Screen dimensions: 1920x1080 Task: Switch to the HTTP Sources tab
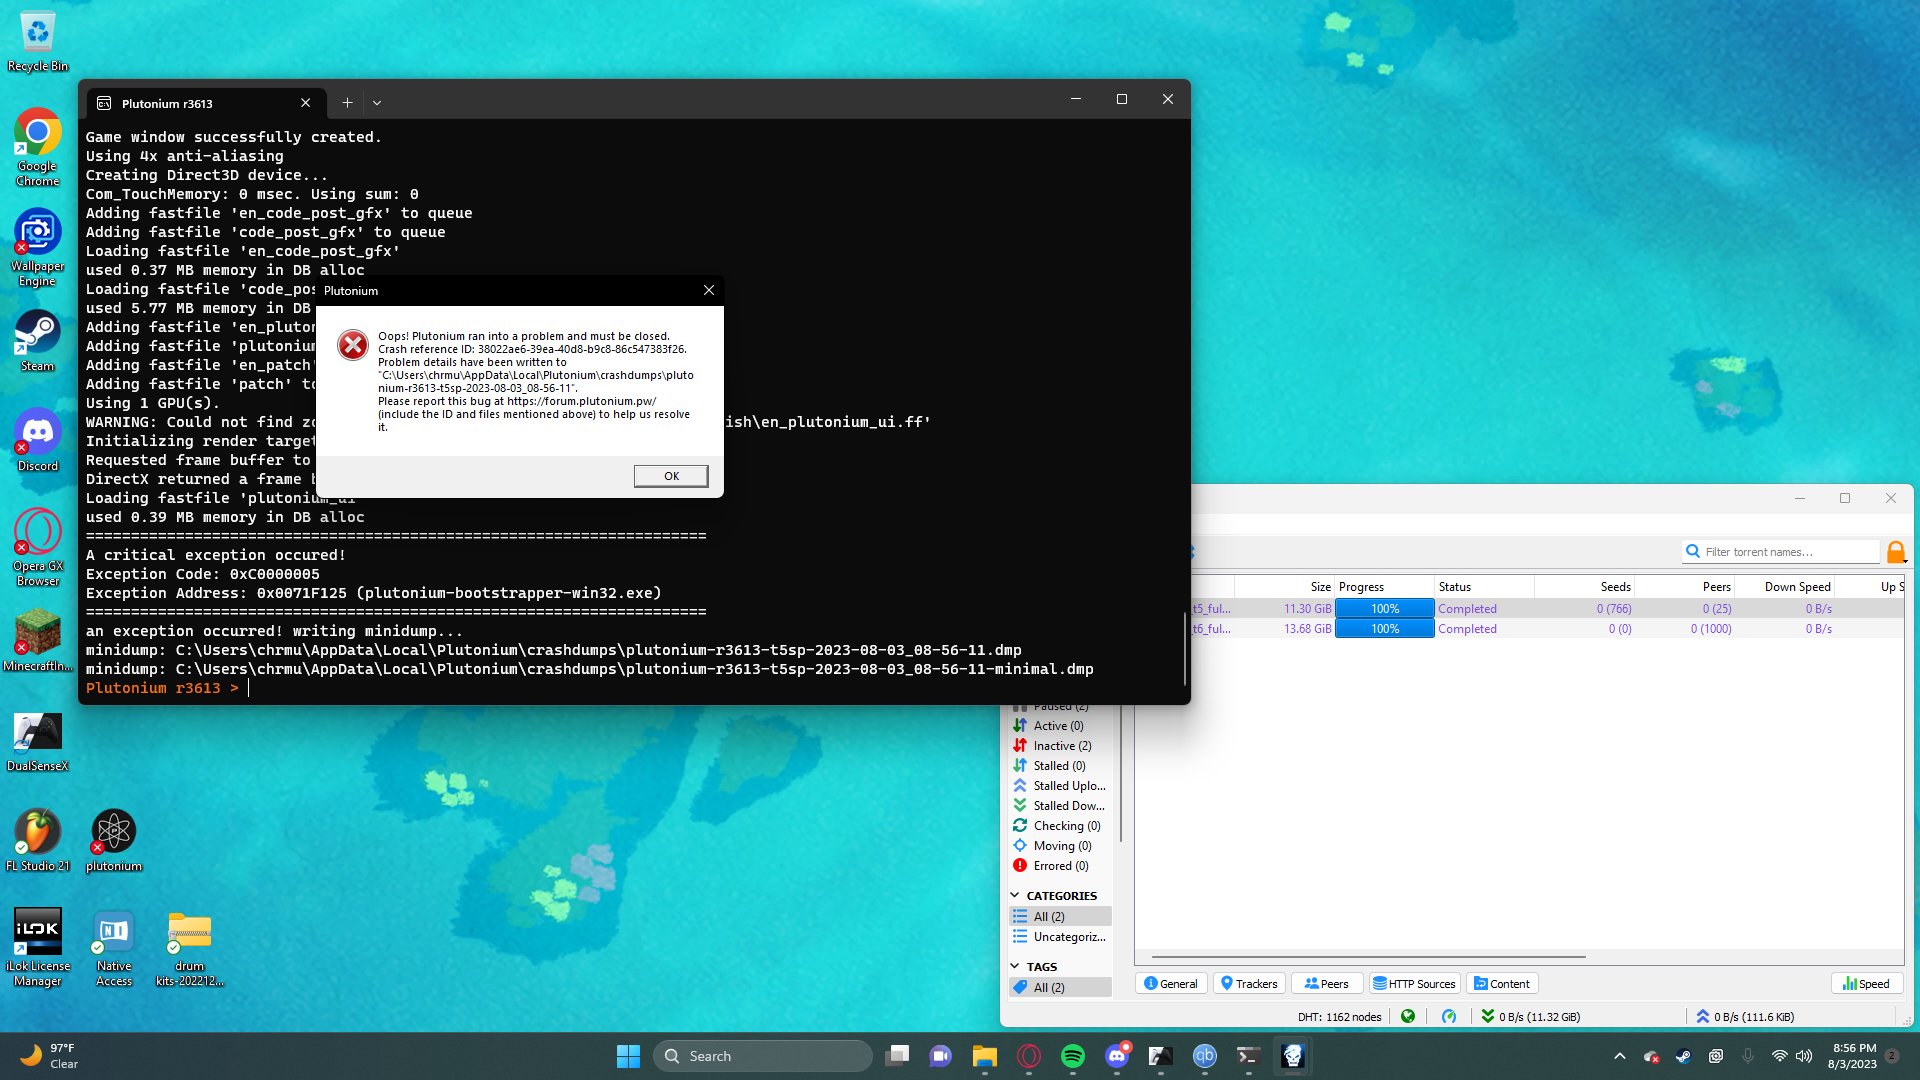[x=1414, y=984]
